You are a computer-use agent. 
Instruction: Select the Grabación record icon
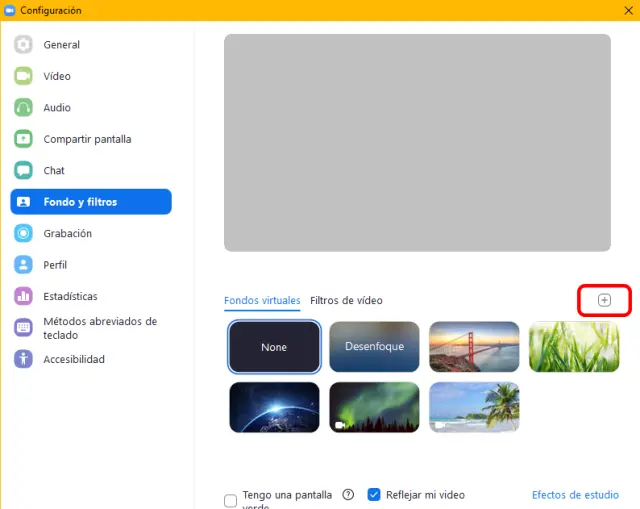tap(24, 233)
